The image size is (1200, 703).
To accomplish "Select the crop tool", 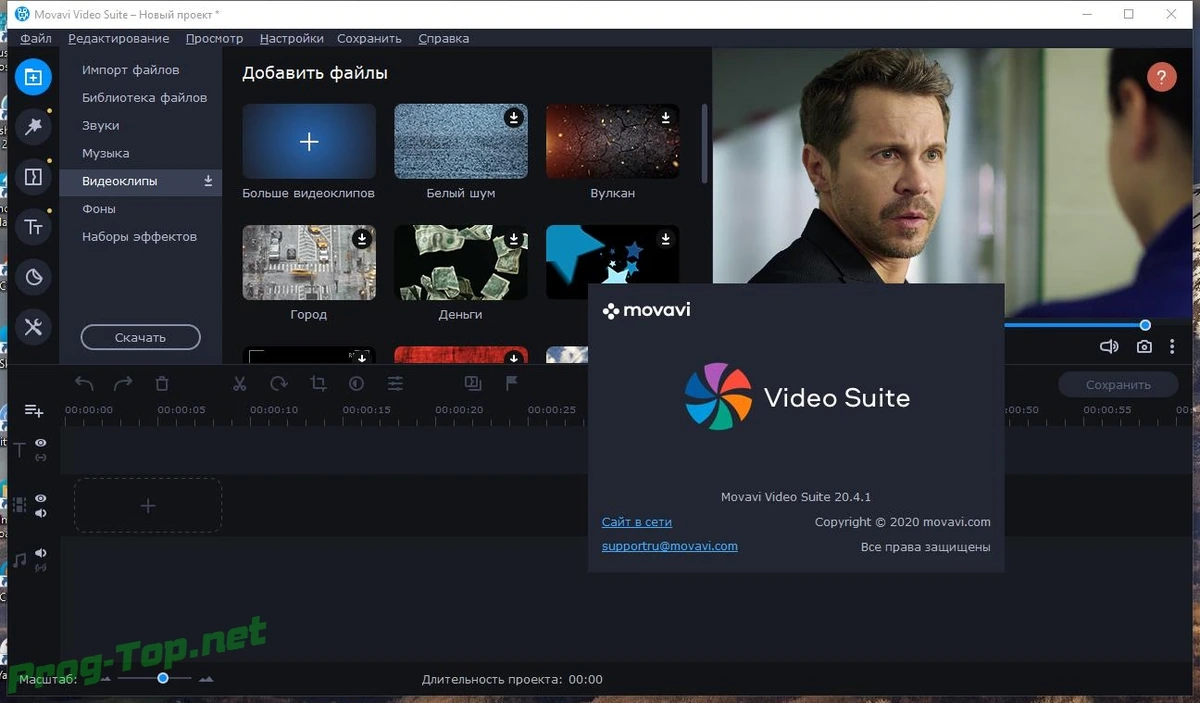I will pos(318,383).
